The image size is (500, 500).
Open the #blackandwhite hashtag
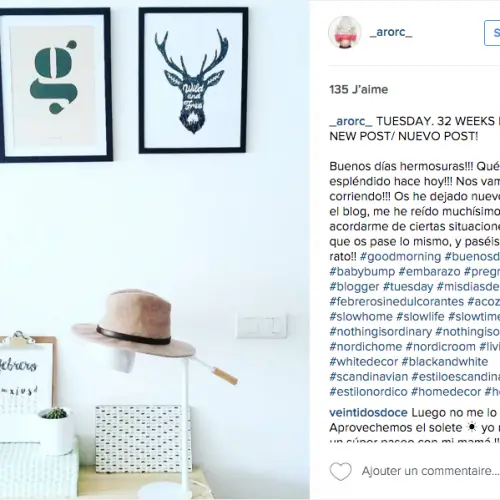point(445,361)
